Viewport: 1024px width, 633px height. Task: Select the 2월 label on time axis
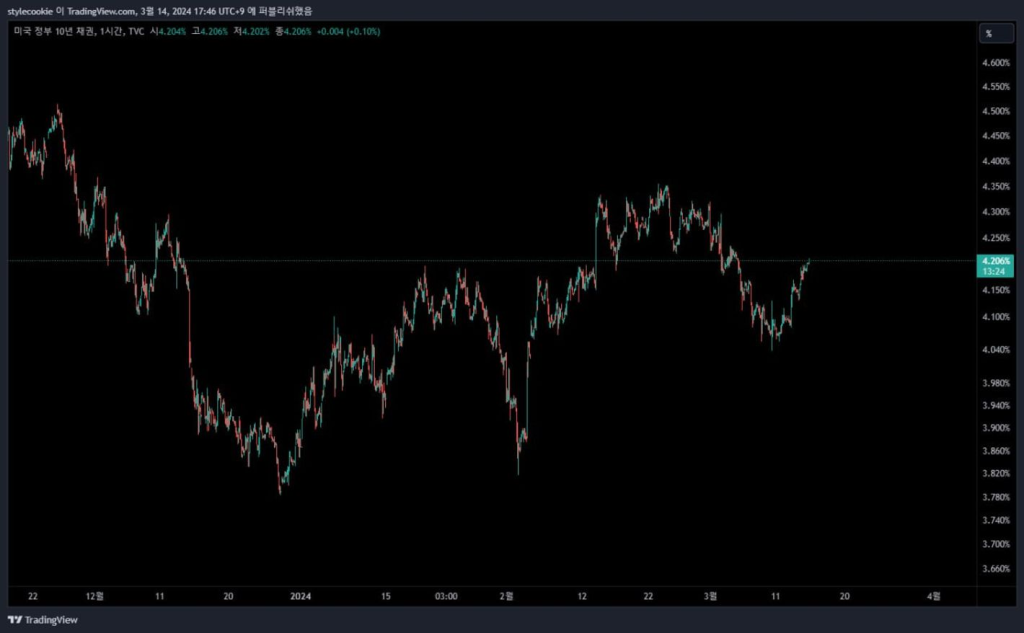506,596
